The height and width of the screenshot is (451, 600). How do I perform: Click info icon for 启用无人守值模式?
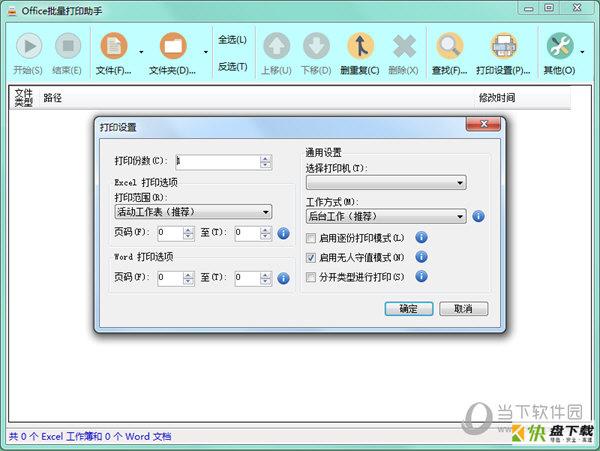pos(421,257)
